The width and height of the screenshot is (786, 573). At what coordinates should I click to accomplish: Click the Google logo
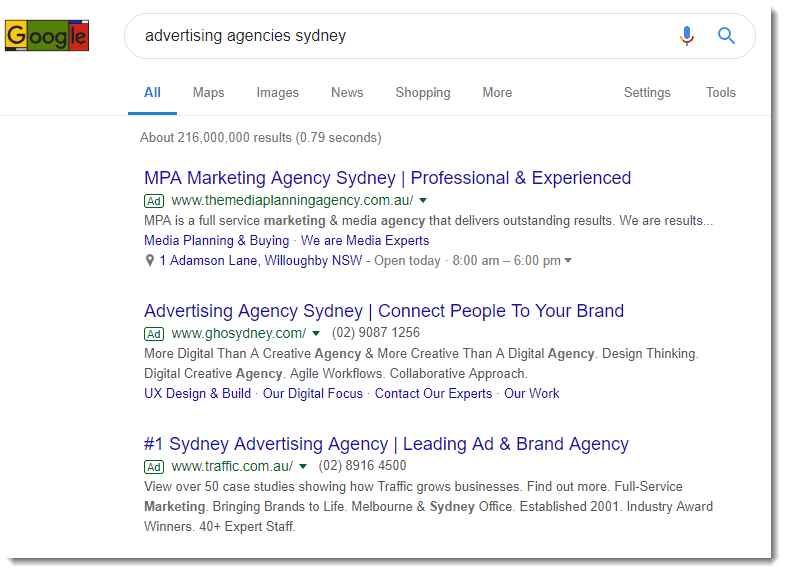coord(47,36)
